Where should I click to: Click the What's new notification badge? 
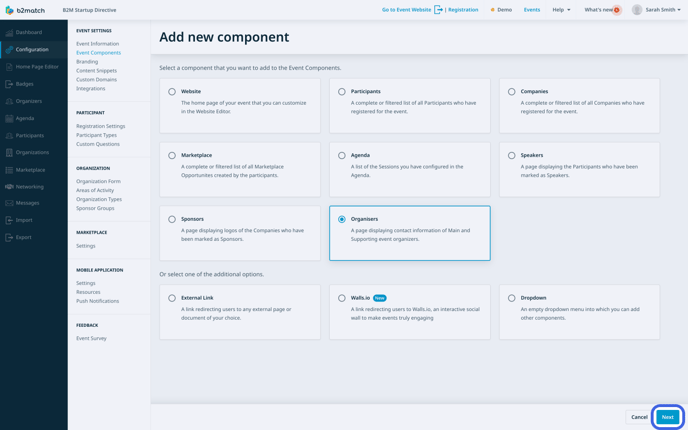pos(616,10)
